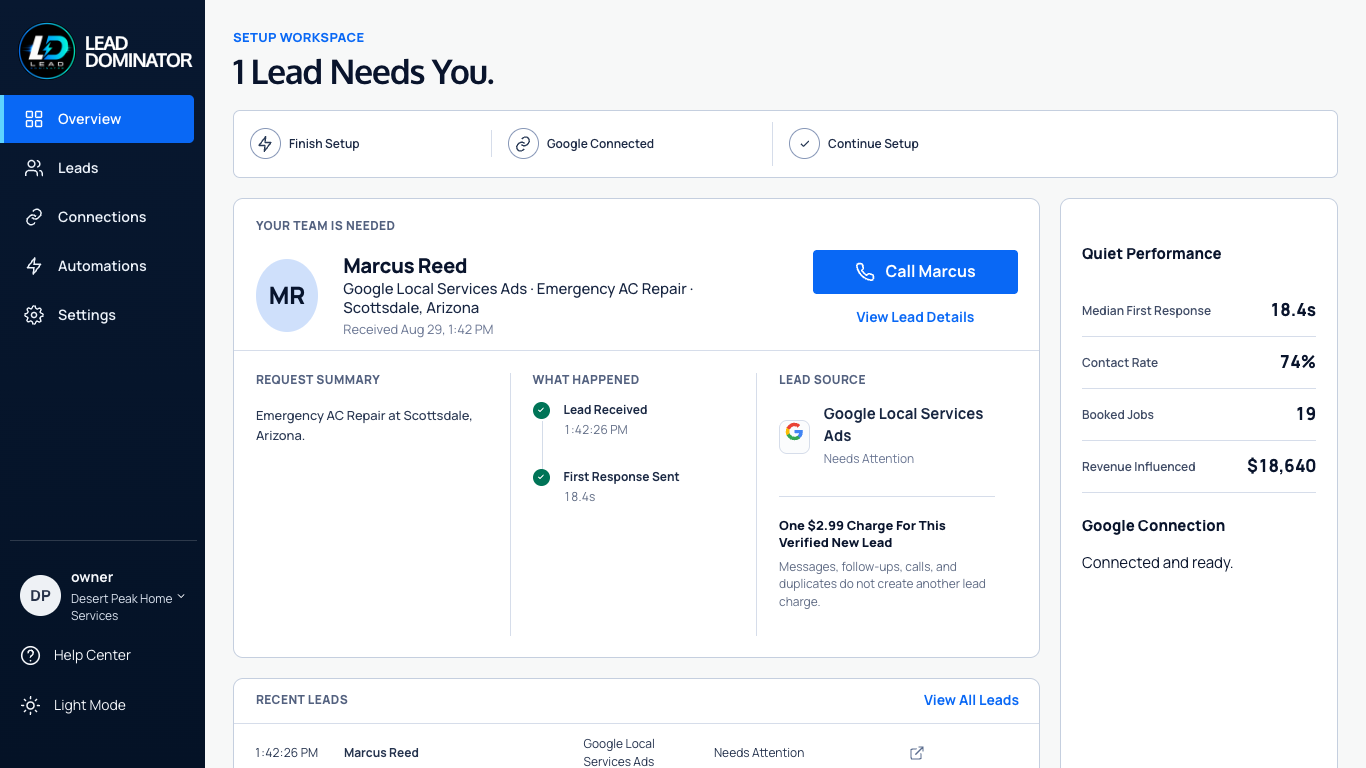Click the Marcus Reed name in Recent Leads
This screenshot has height=768, width=1366.
(x=381, y=753)
